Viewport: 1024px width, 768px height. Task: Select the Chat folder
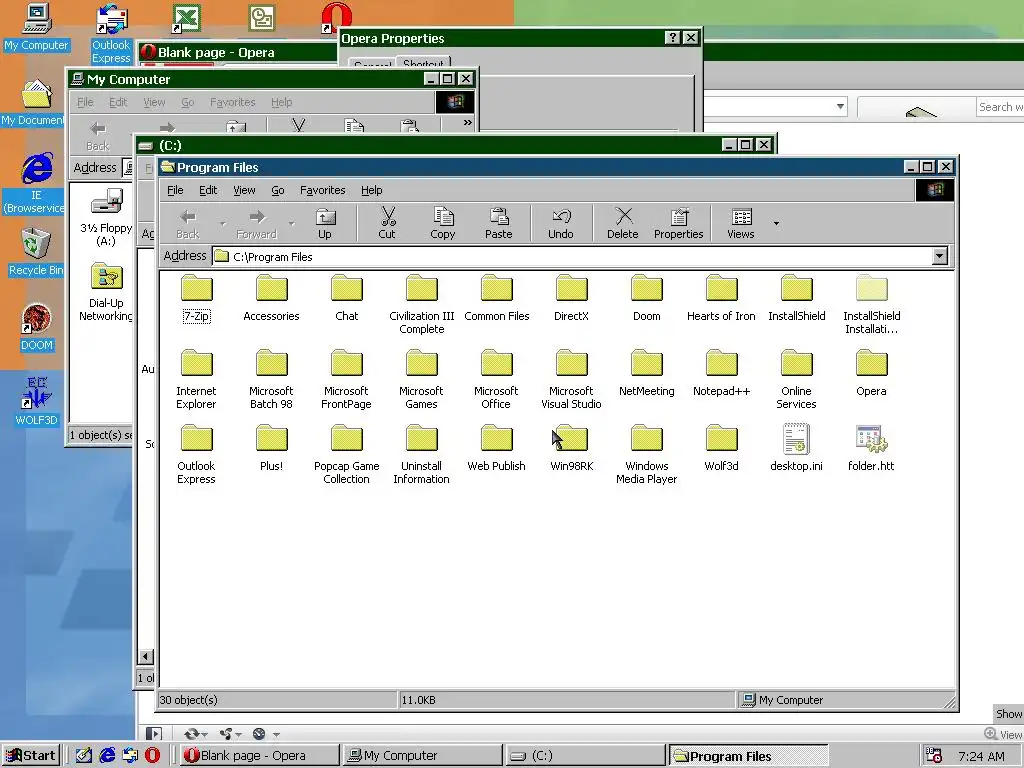pyautogui.click(x=346, y=299)
